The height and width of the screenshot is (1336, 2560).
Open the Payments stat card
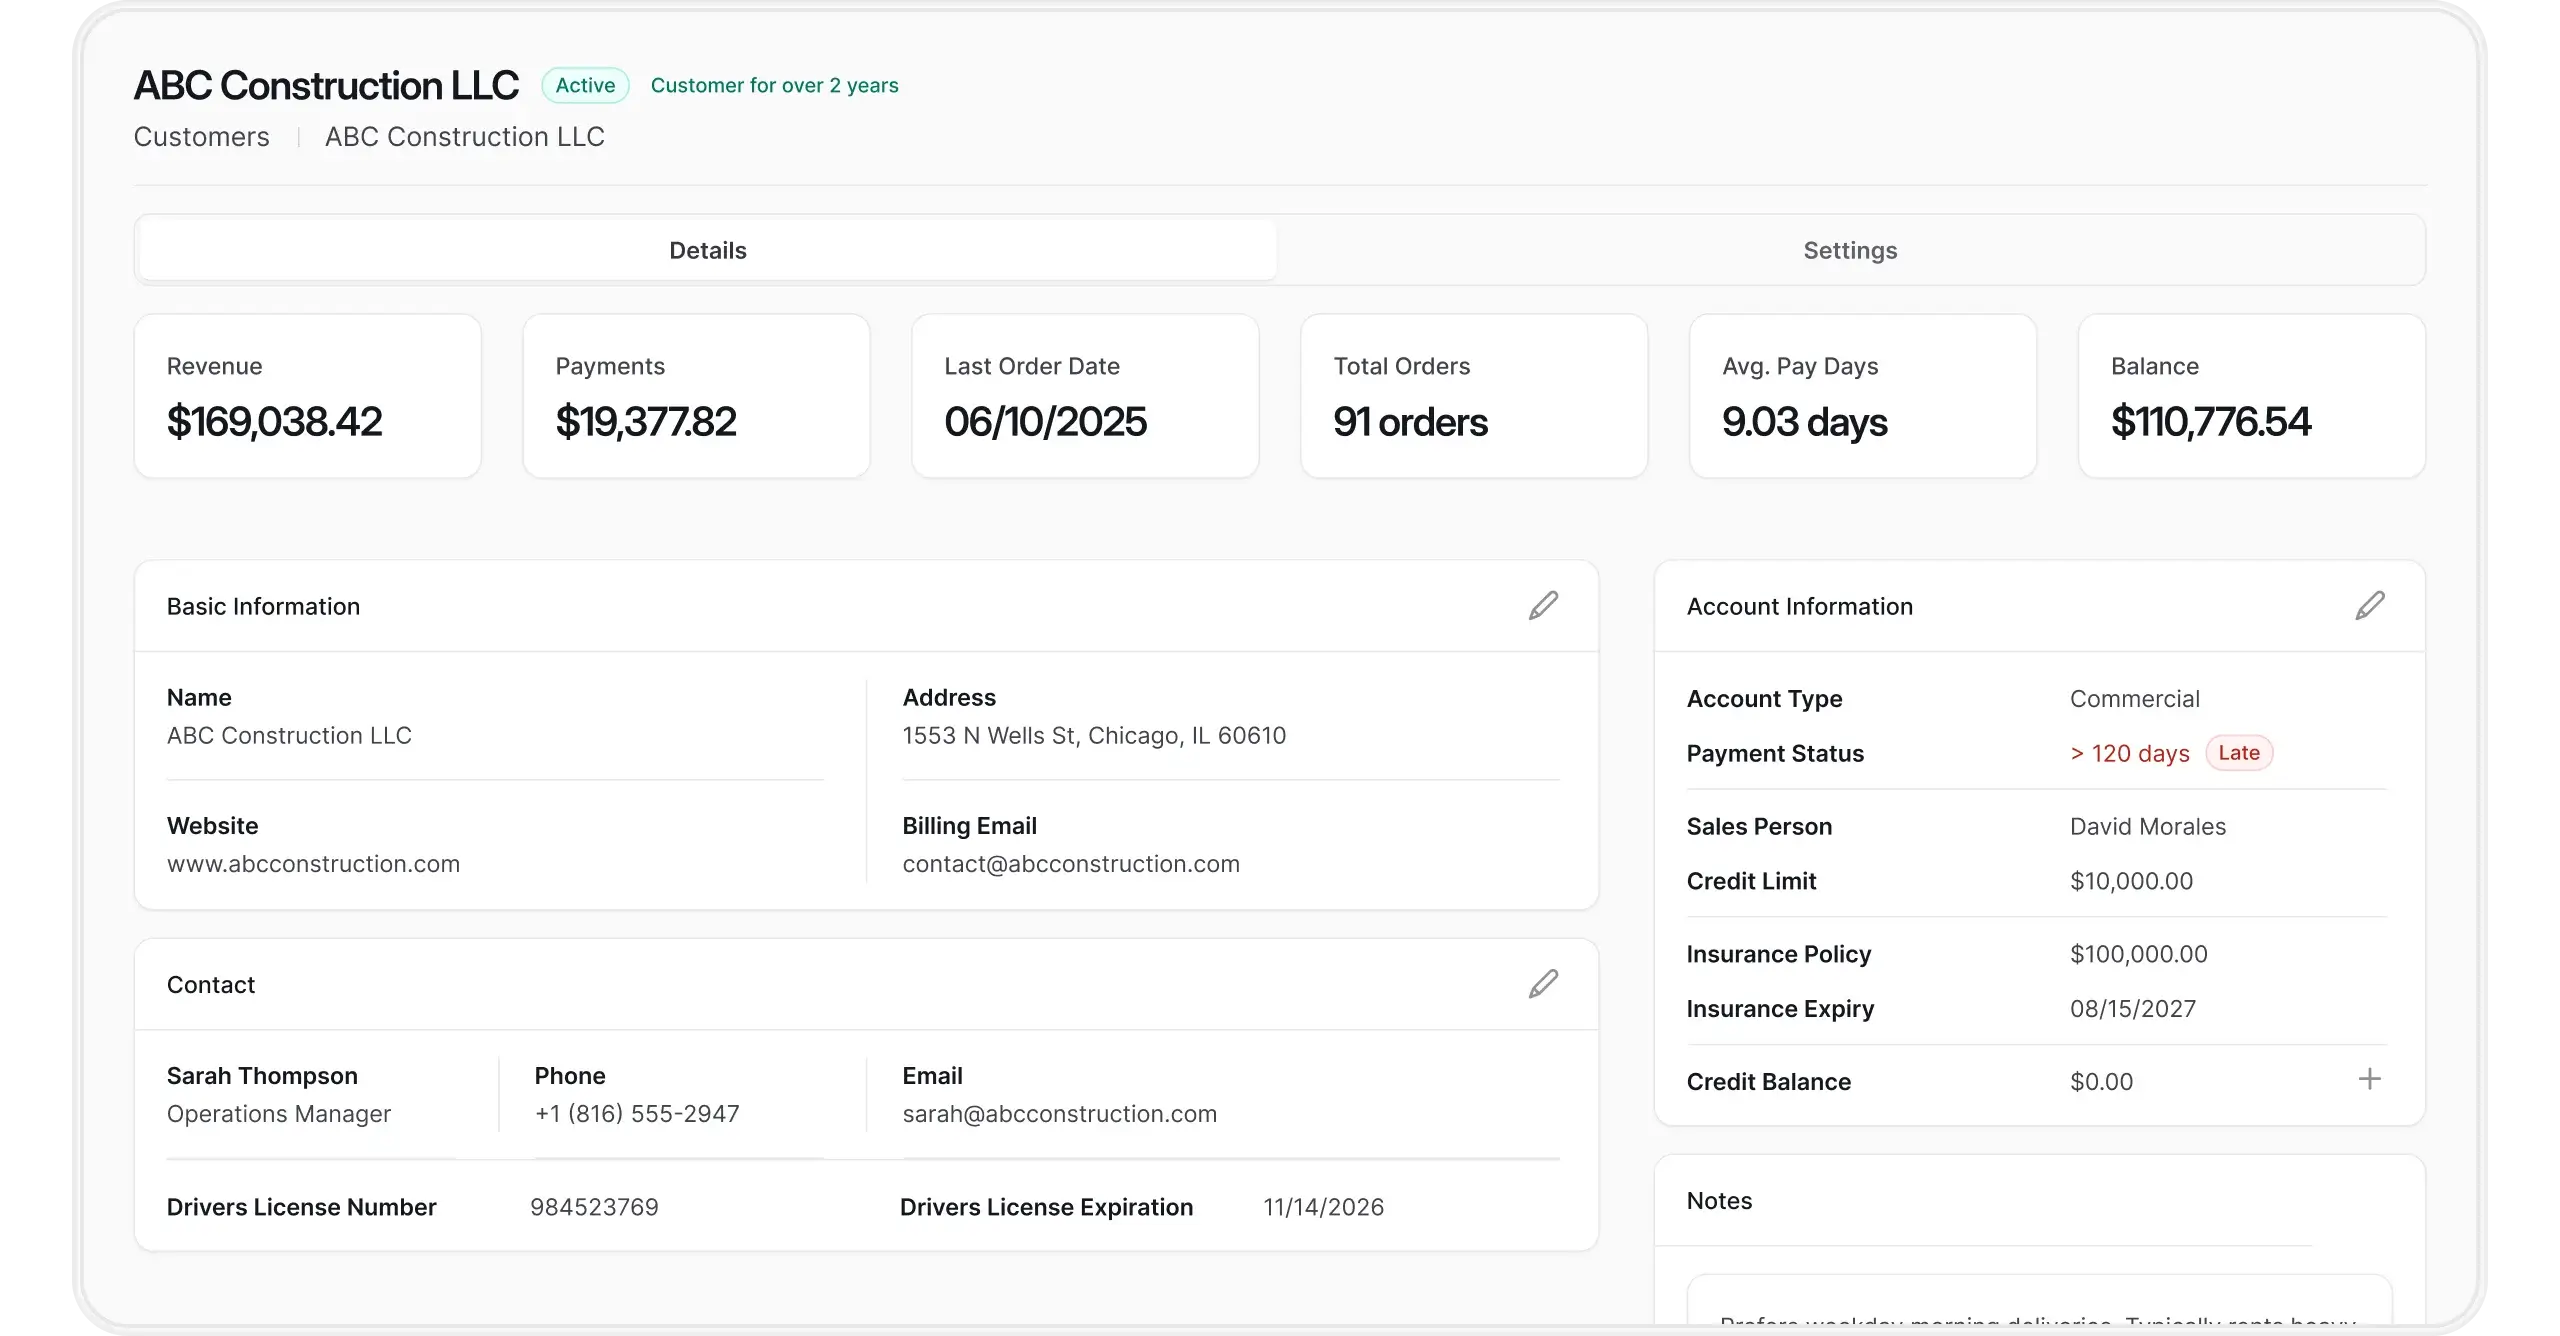696,396
